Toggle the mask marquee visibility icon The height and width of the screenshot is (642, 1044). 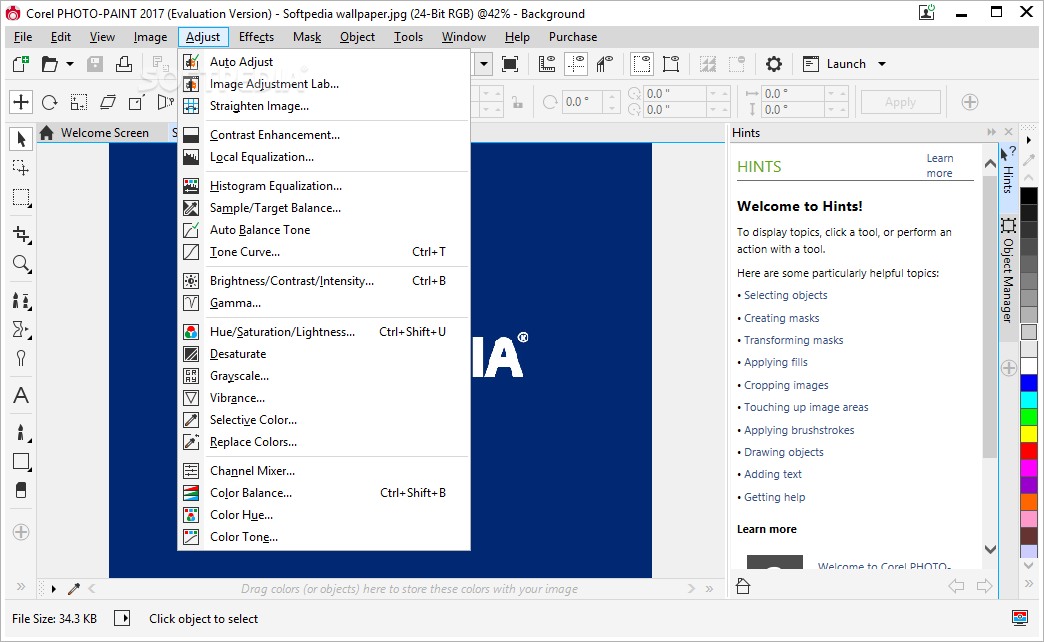pyautogui.click(x=642, y=64)
